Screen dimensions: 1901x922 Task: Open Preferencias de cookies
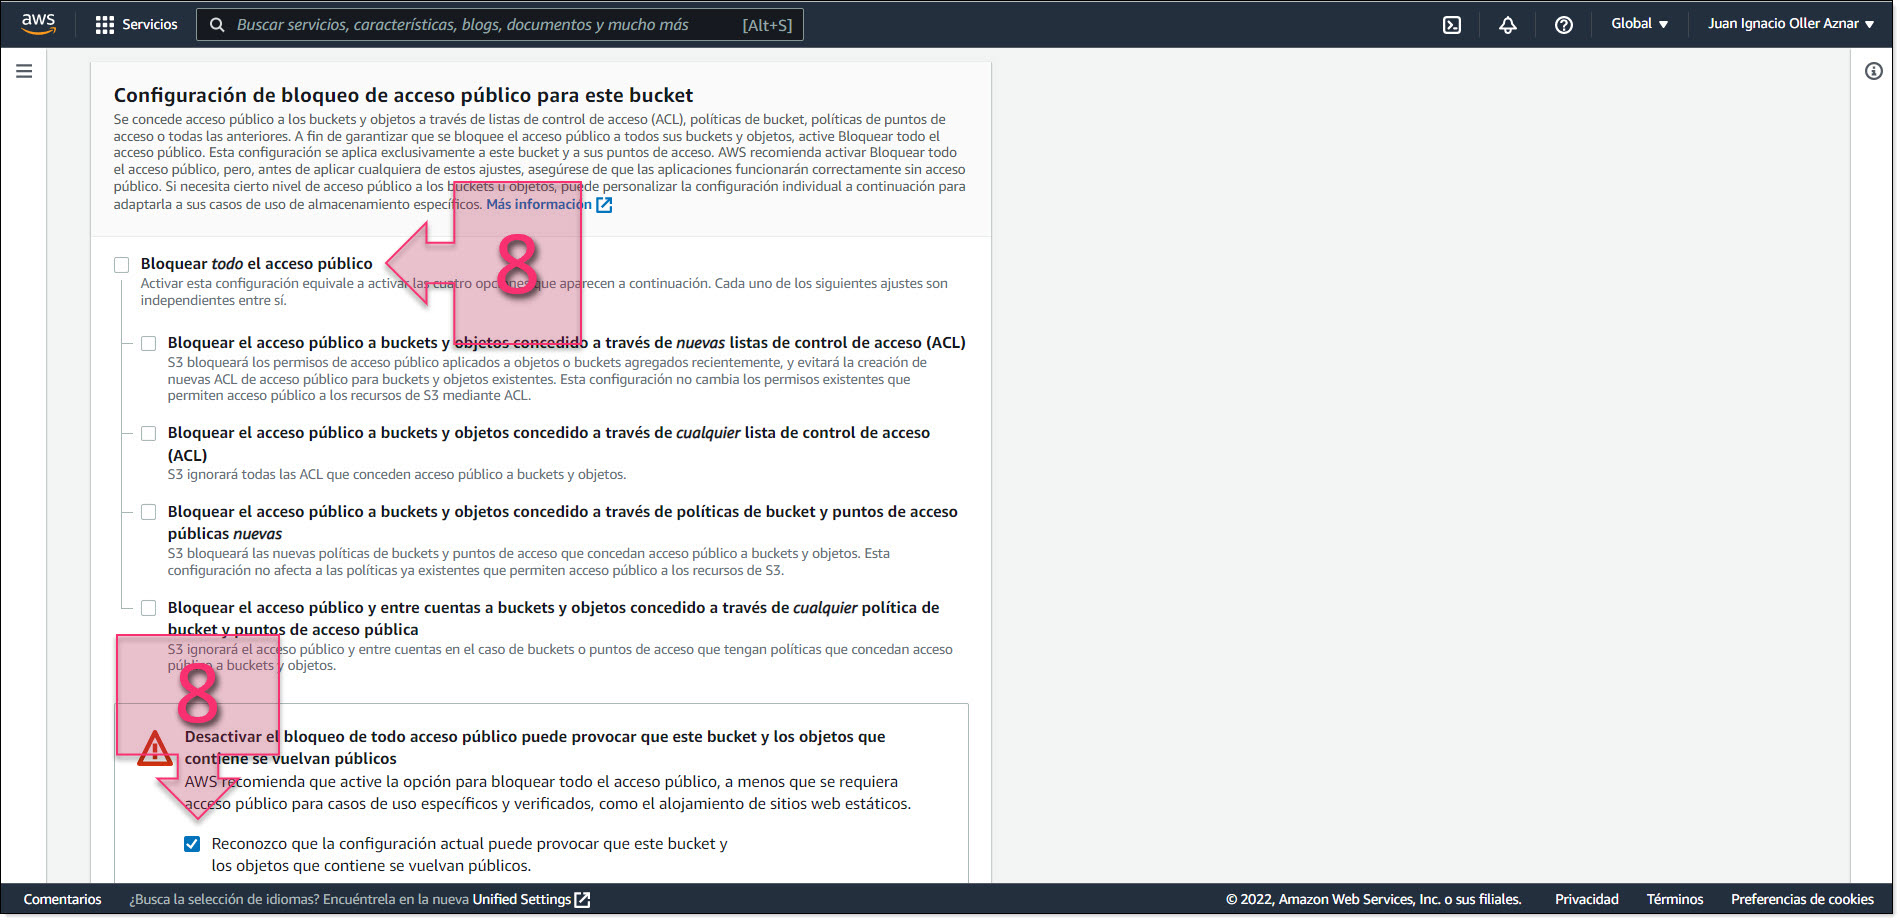point(1802,899)
